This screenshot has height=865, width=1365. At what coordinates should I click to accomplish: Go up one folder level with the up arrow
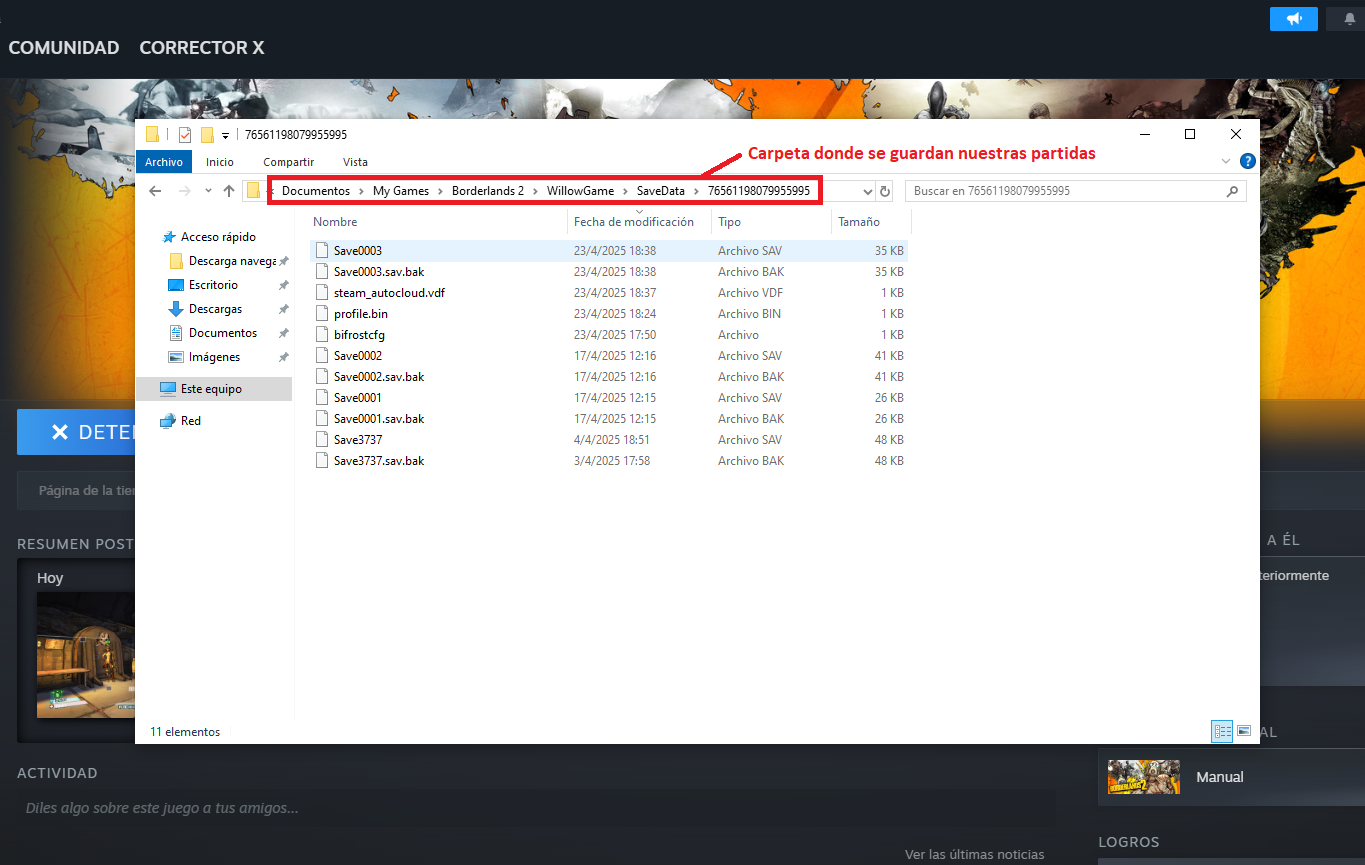tap(229, 191)
